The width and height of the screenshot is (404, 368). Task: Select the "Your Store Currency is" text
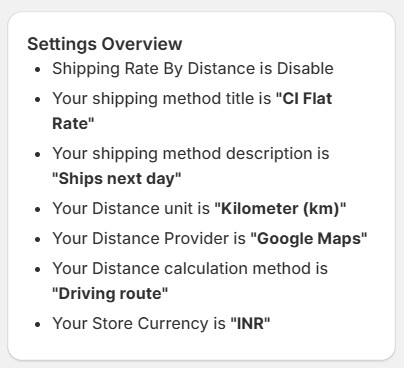point(139,323)
